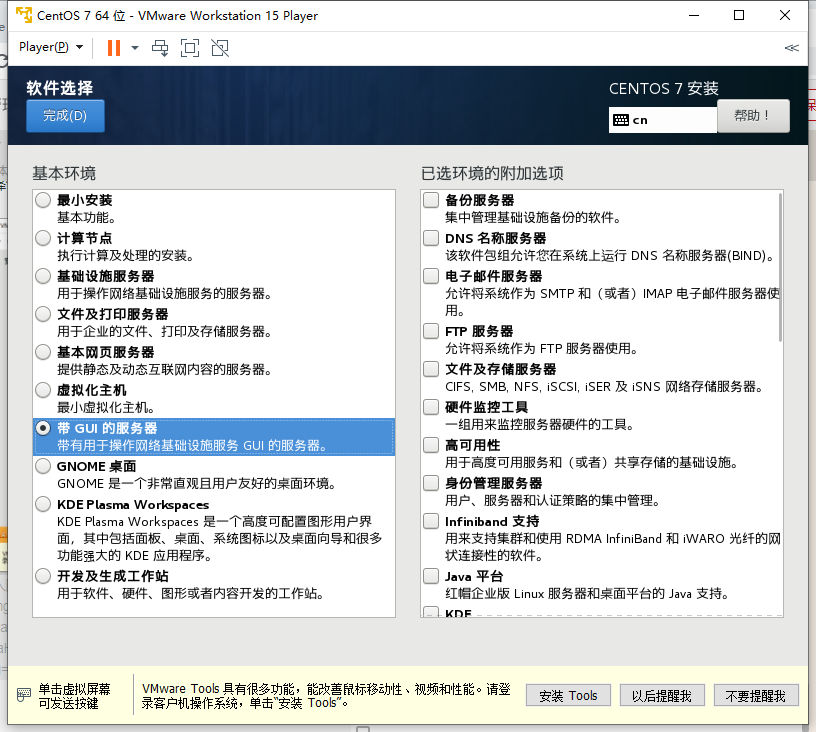
Task: Select 开发及生成工作站 radio button
Action: pos(43,576)
